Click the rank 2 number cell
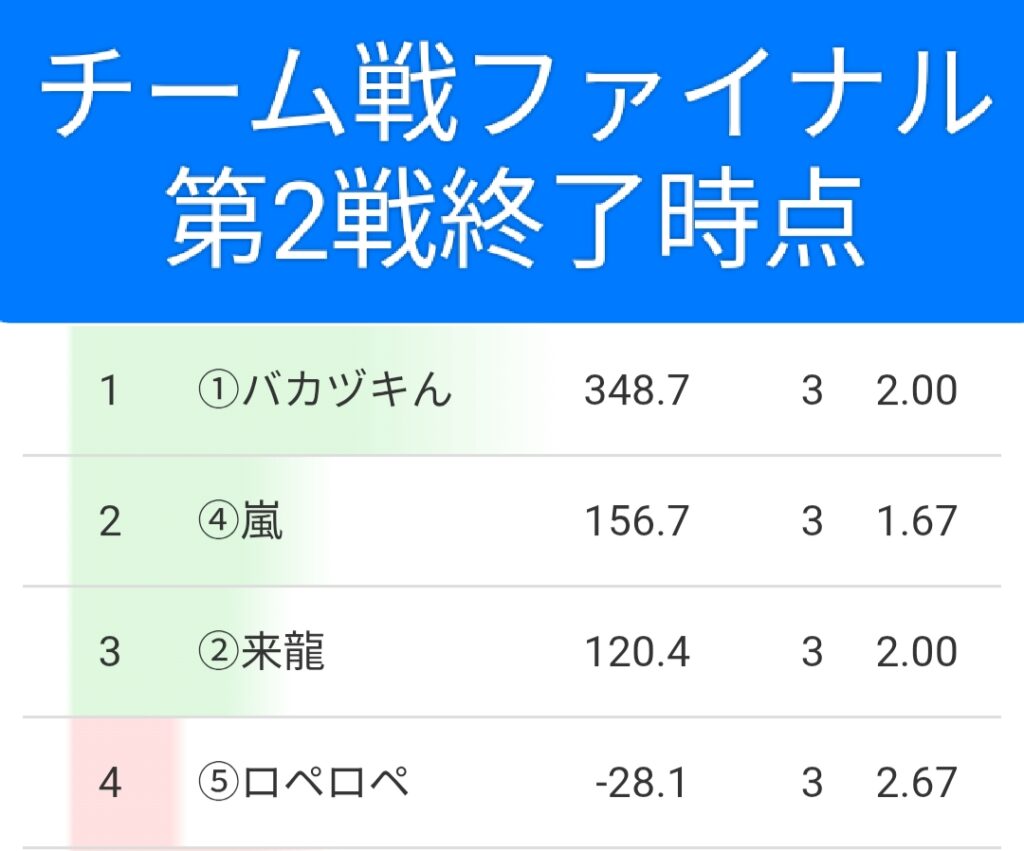1024x851 pixels. (110, 522)
